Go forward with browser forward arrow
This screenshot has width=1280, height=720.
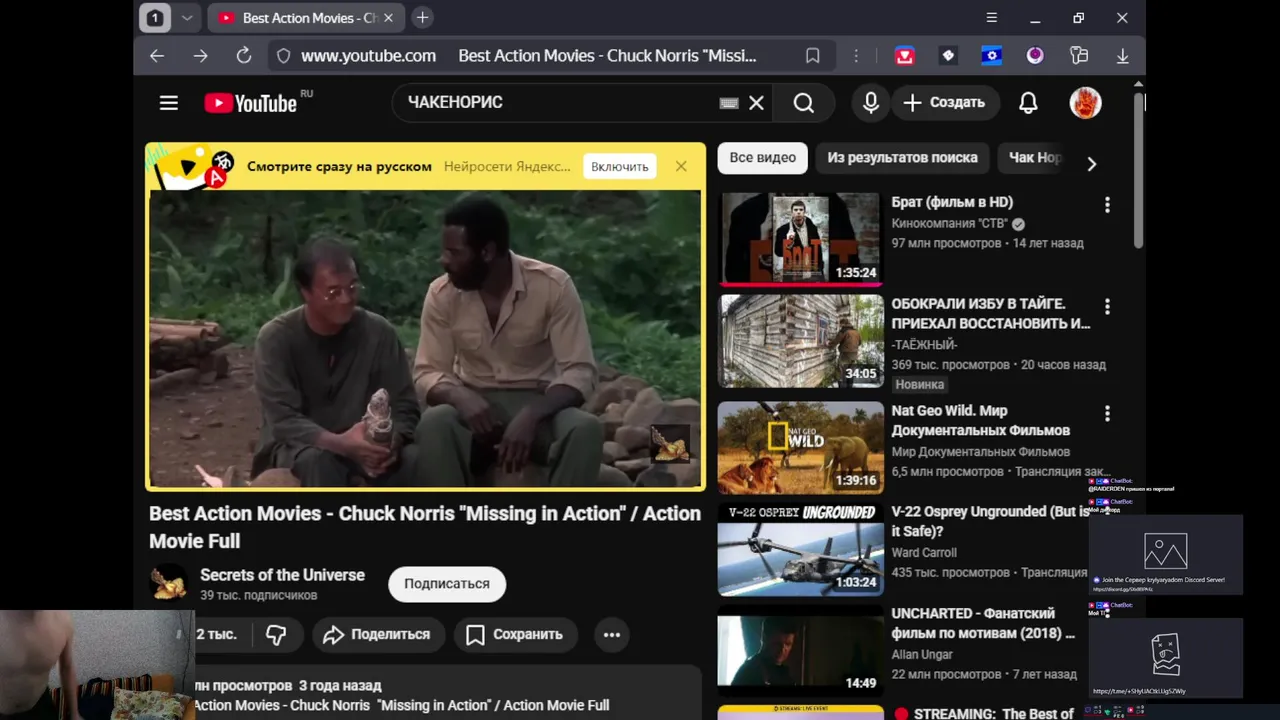coord(201,56)
